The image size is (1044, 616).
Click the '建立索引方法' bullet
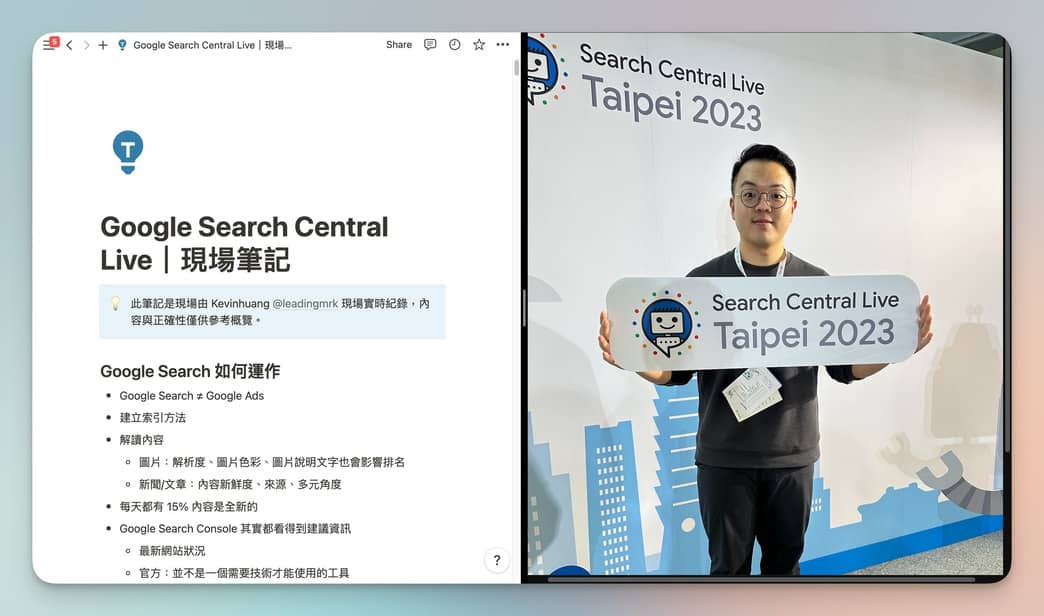[x=152, y=418]
